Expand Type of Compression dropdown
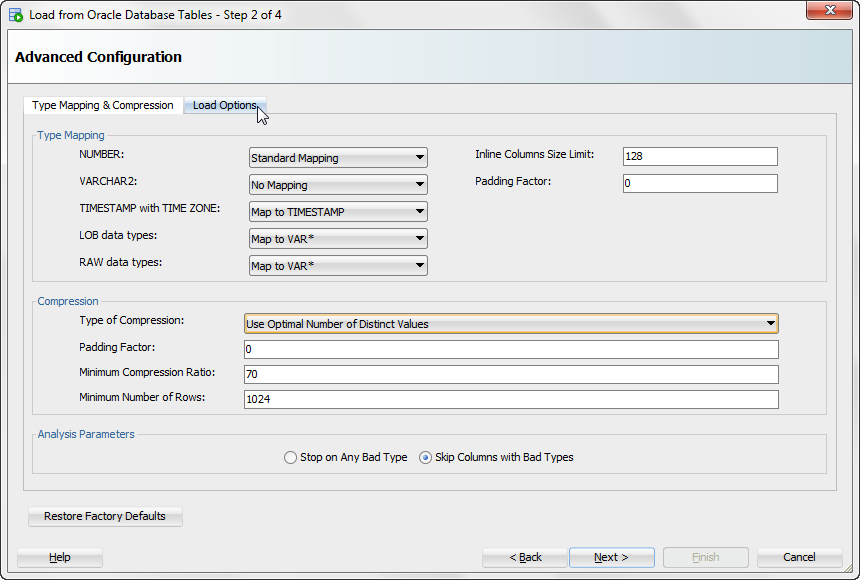The height and width of the screenshot is (580, 860). [x=511, y=323]
